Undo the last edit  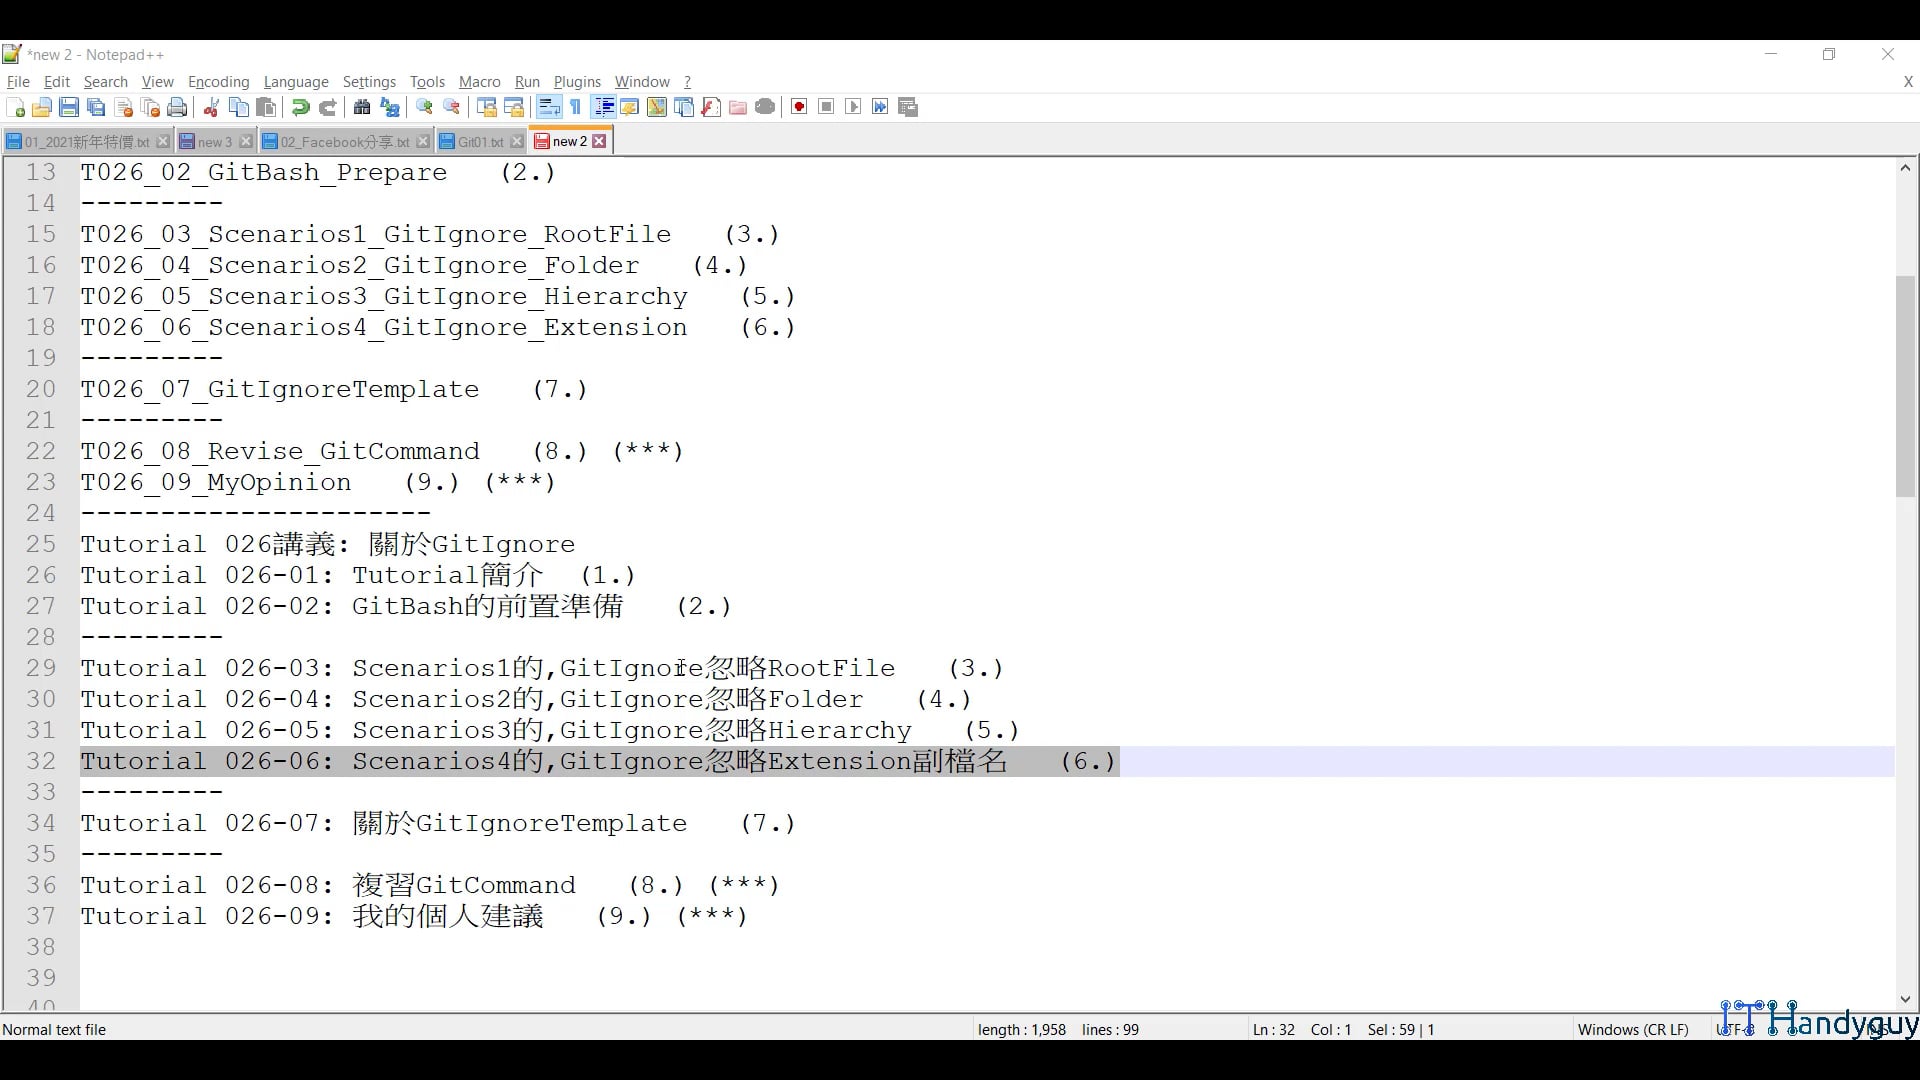(x=299, y=107)
